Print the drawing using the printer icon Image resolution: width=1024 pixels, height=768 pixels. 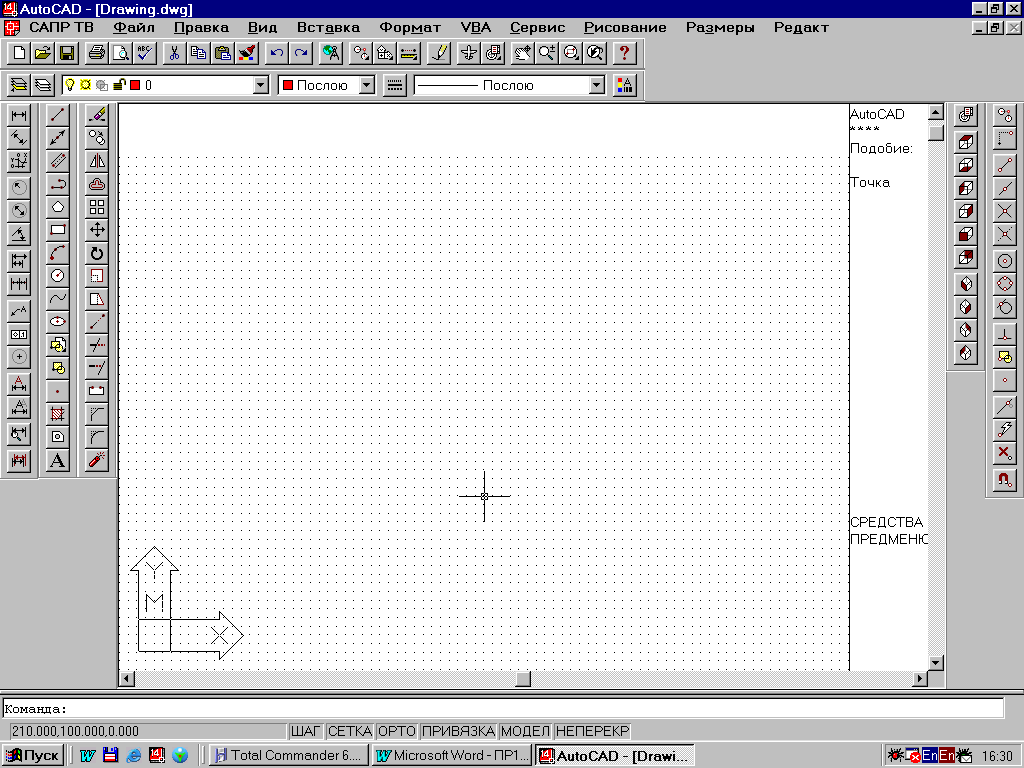pos(97,53)
